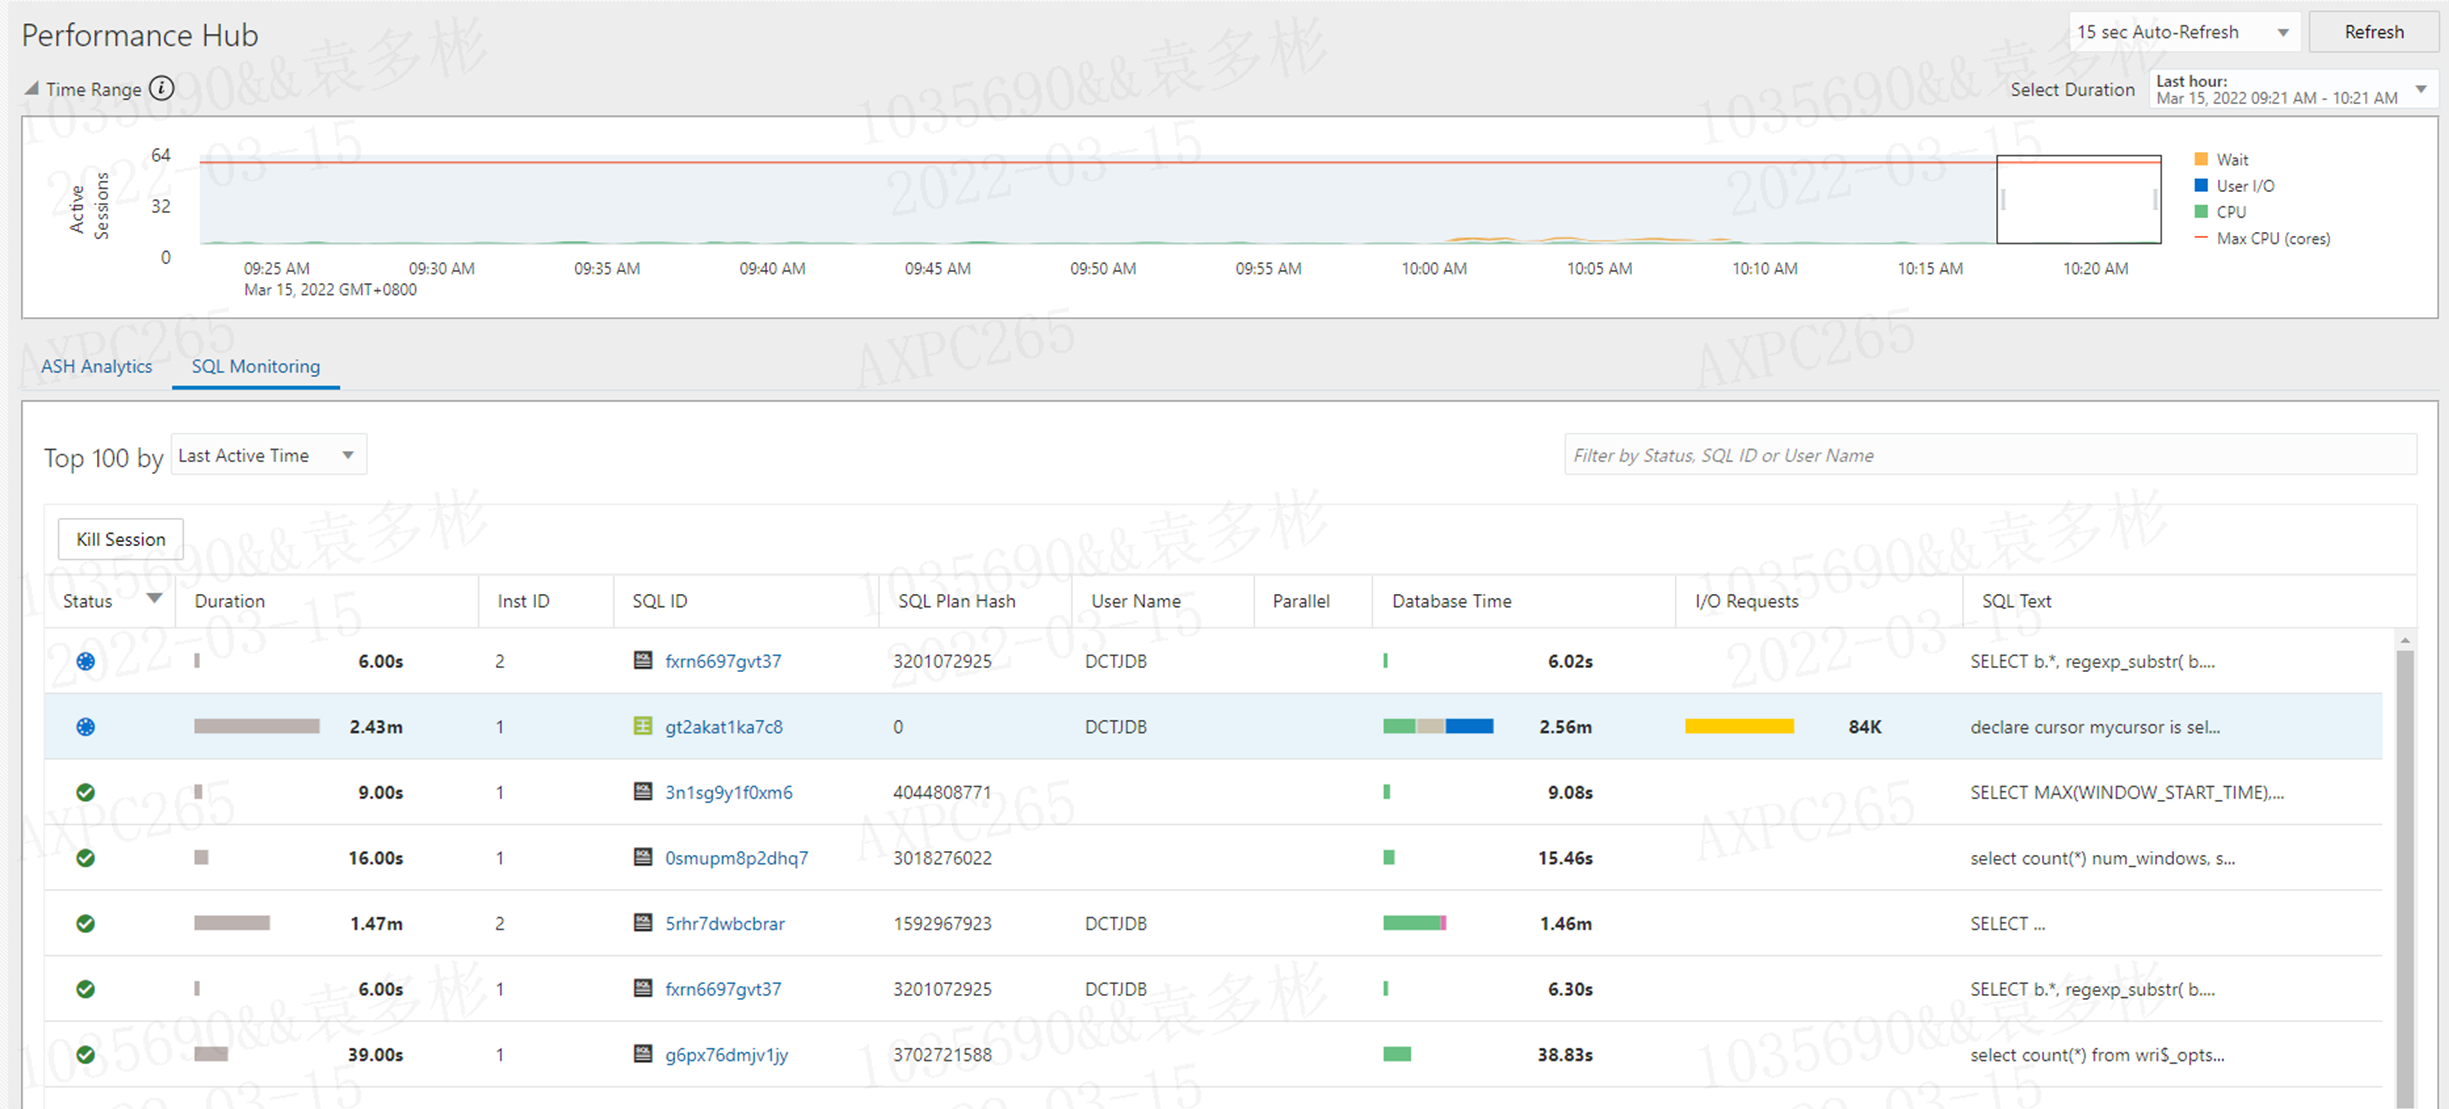Click done status icon of g6px76dmjv1jy row
This screenshot has height=1109, width=2449.
[x=86, y=1054]
